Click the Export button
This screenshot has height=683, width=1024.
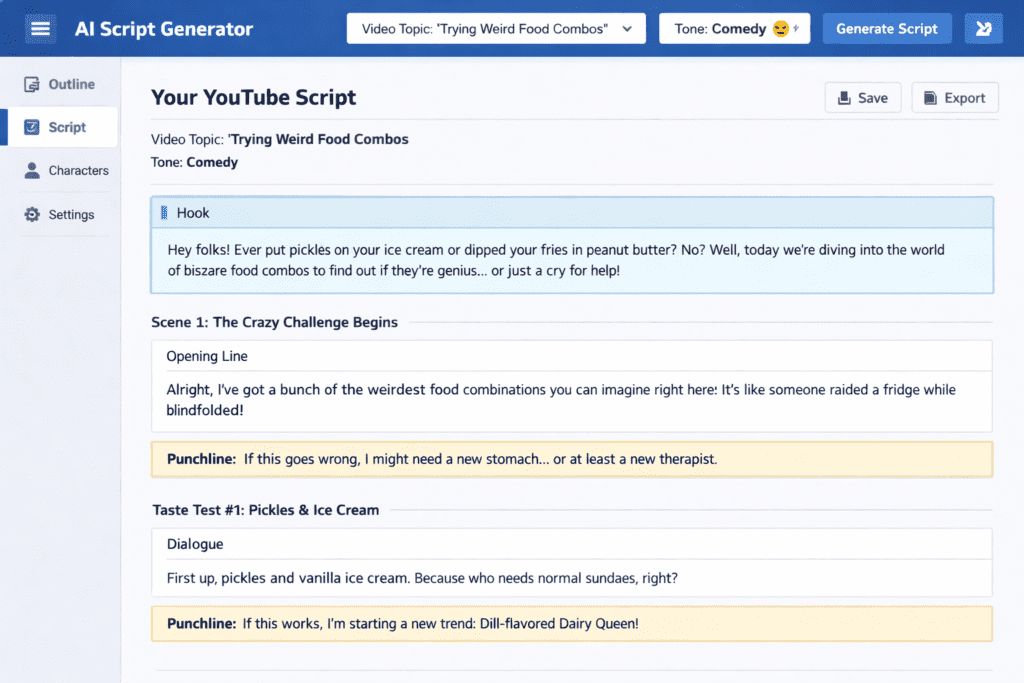[x=954, y=98]
